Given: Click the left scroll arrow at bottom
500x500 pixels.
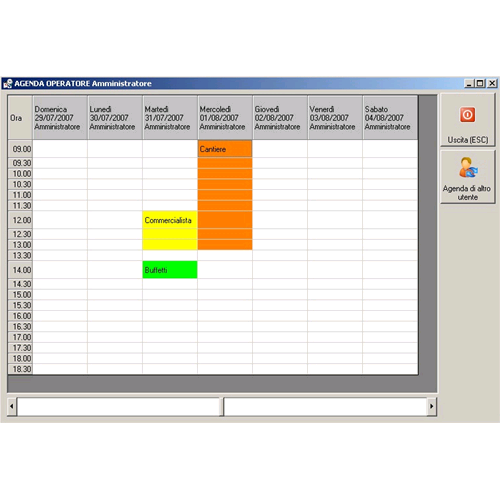Looking at the screenshot, I should [x=12, y=406].
